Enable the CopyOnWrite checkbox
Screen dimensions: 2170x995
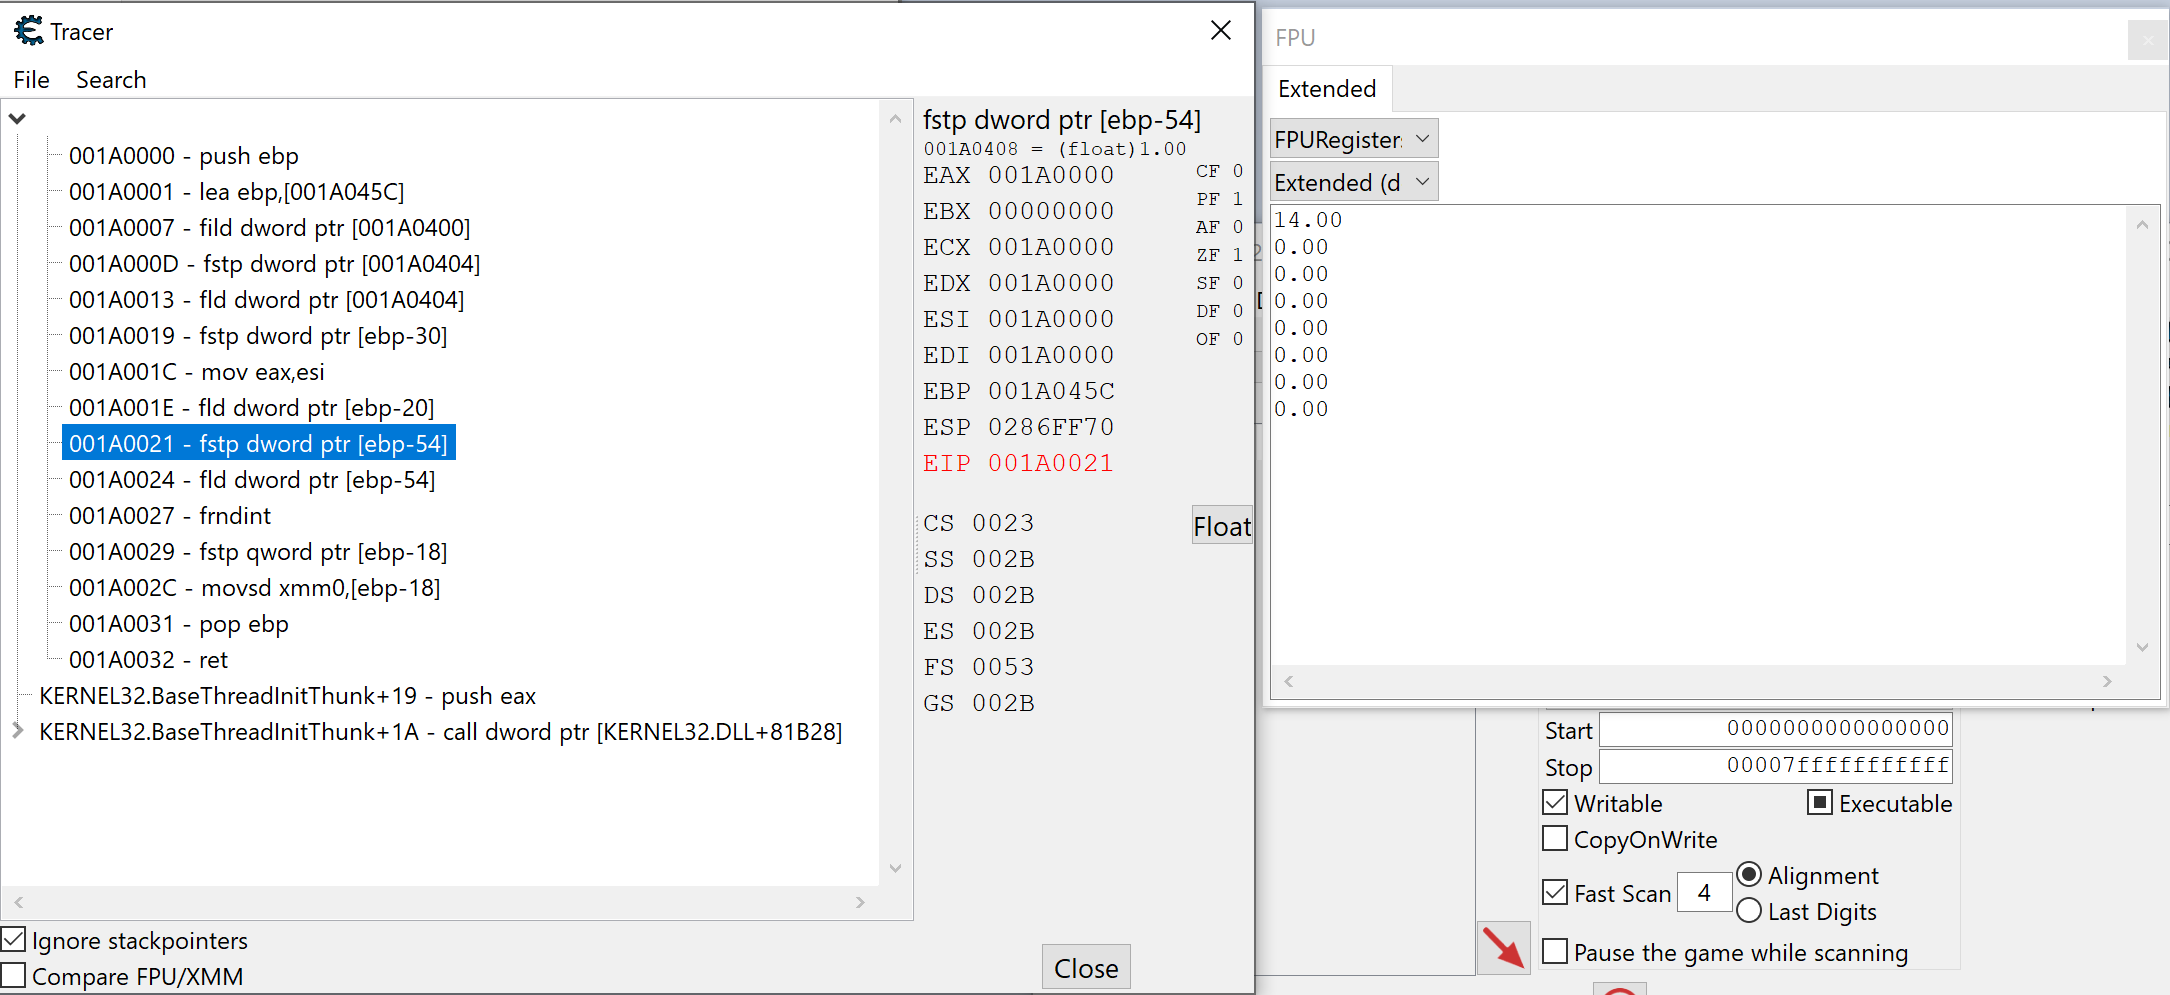click(1555, 839)
